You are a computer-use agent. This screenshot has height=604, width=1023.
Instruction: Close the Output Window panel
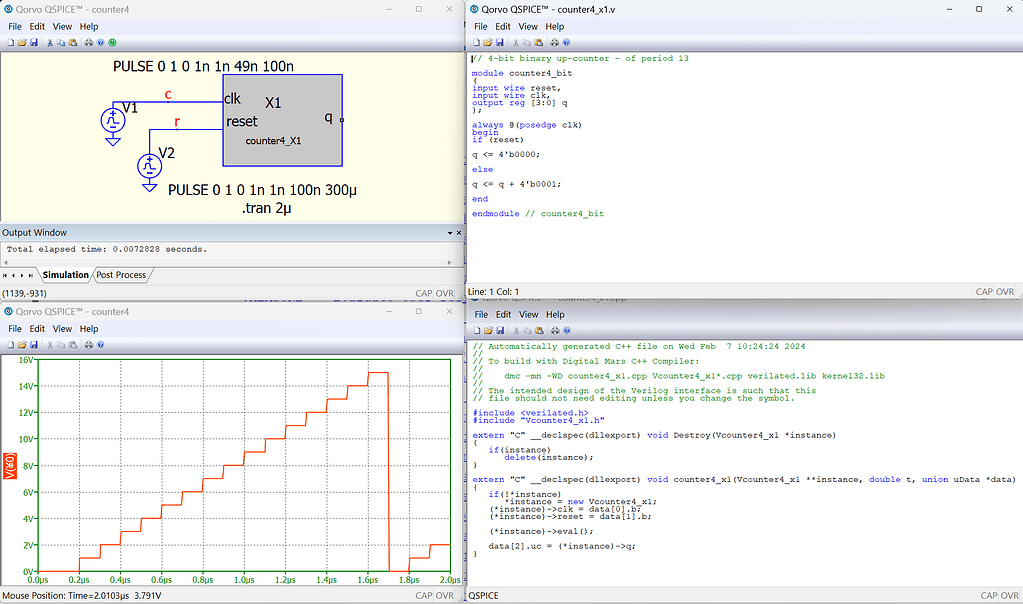coord(458,232)
